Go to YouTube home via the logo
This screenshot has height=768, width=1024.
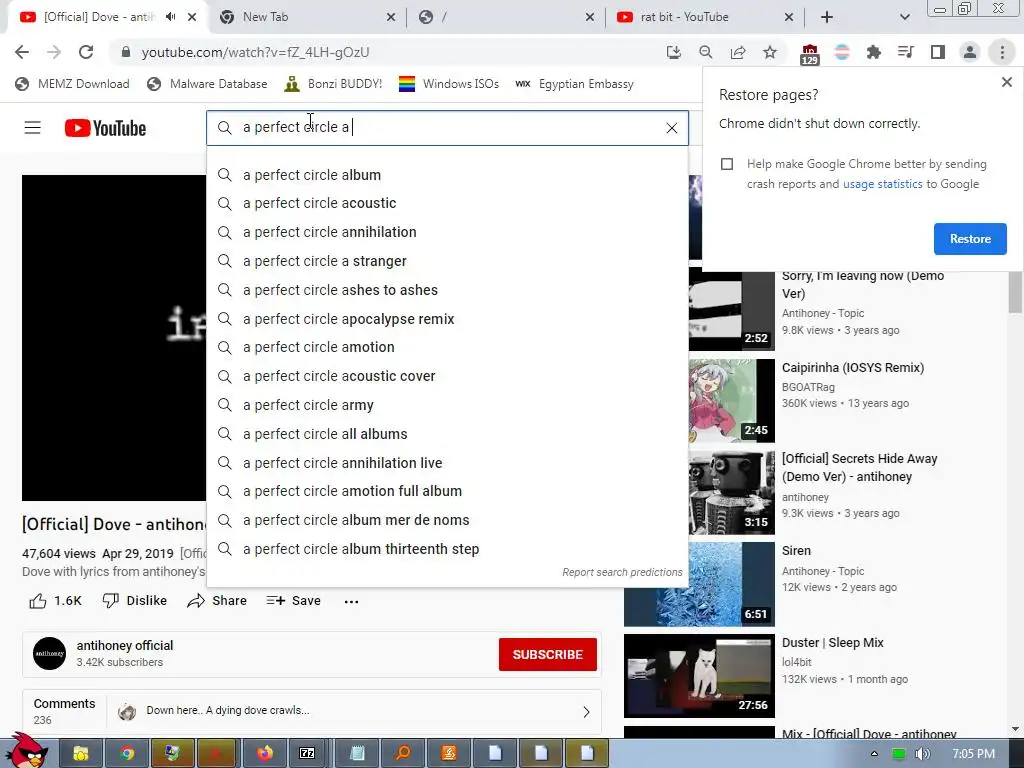point(105,128)
